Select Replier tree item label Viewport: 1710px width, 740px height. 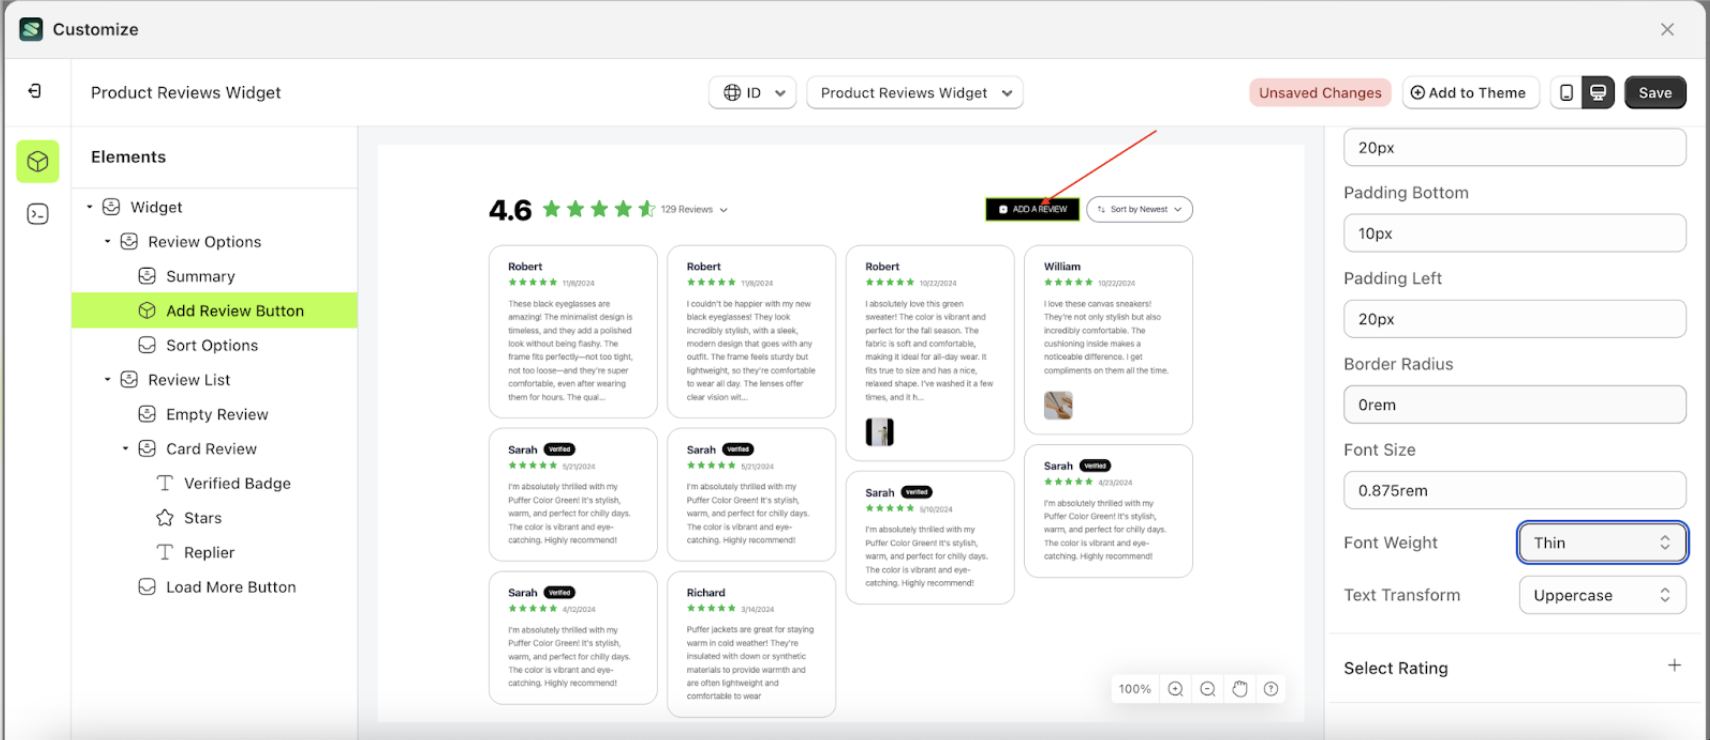tap(209, 552)
